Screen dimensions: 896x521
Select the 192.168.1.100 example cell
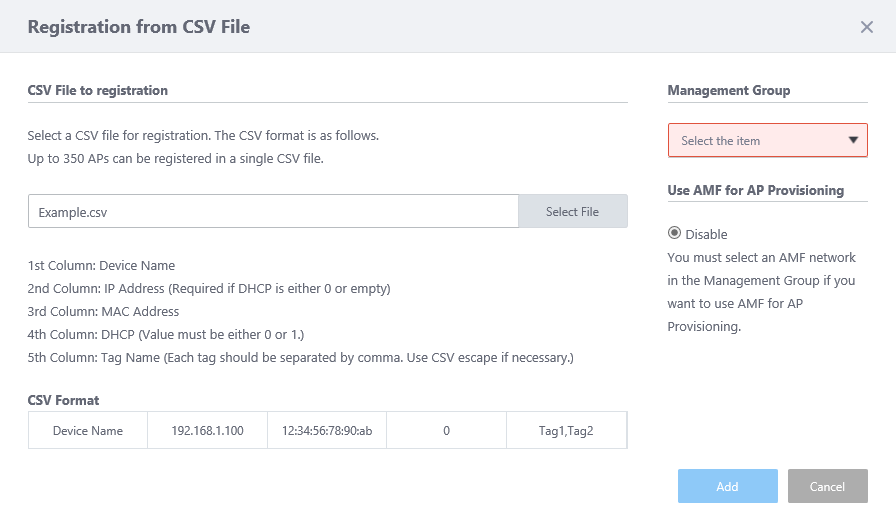(x=207, y=430)
